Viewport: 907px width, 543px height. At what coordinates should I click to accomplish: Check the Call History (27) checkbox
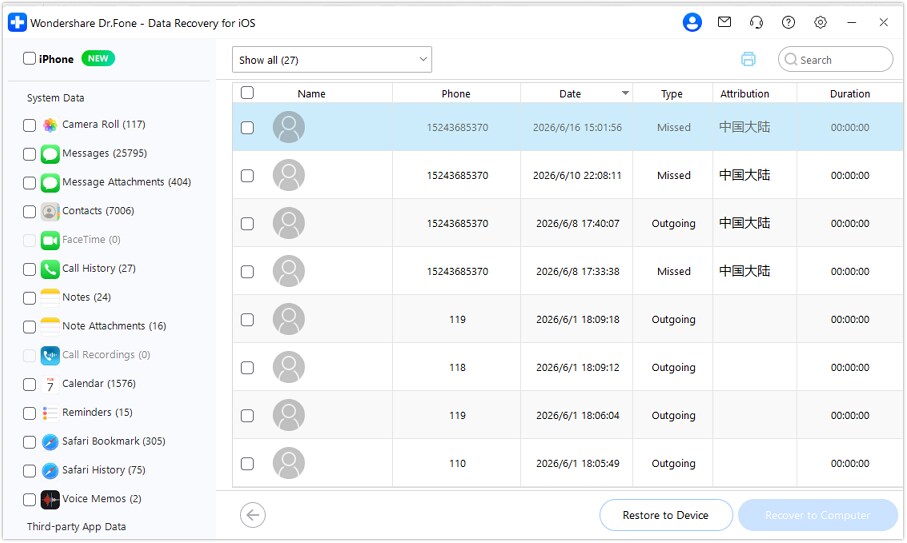29,269
